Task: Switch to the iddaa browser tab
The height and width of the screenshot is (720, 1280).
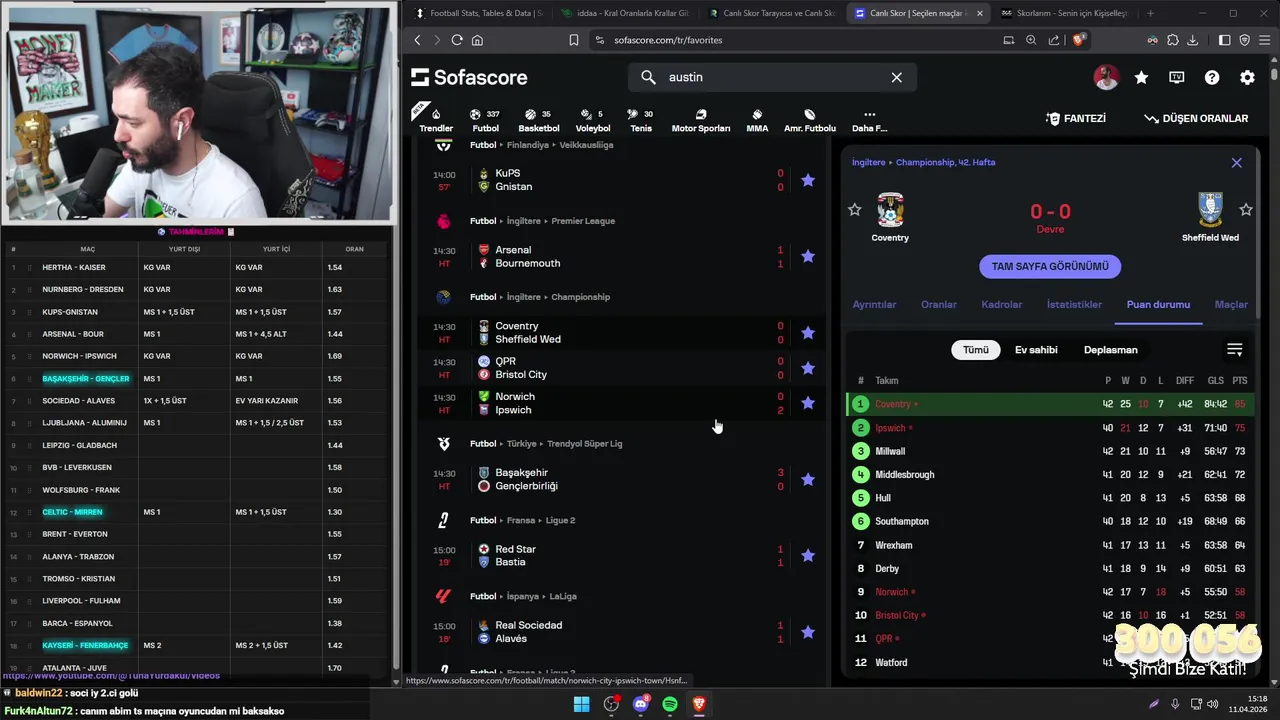Action: point(625,13)
